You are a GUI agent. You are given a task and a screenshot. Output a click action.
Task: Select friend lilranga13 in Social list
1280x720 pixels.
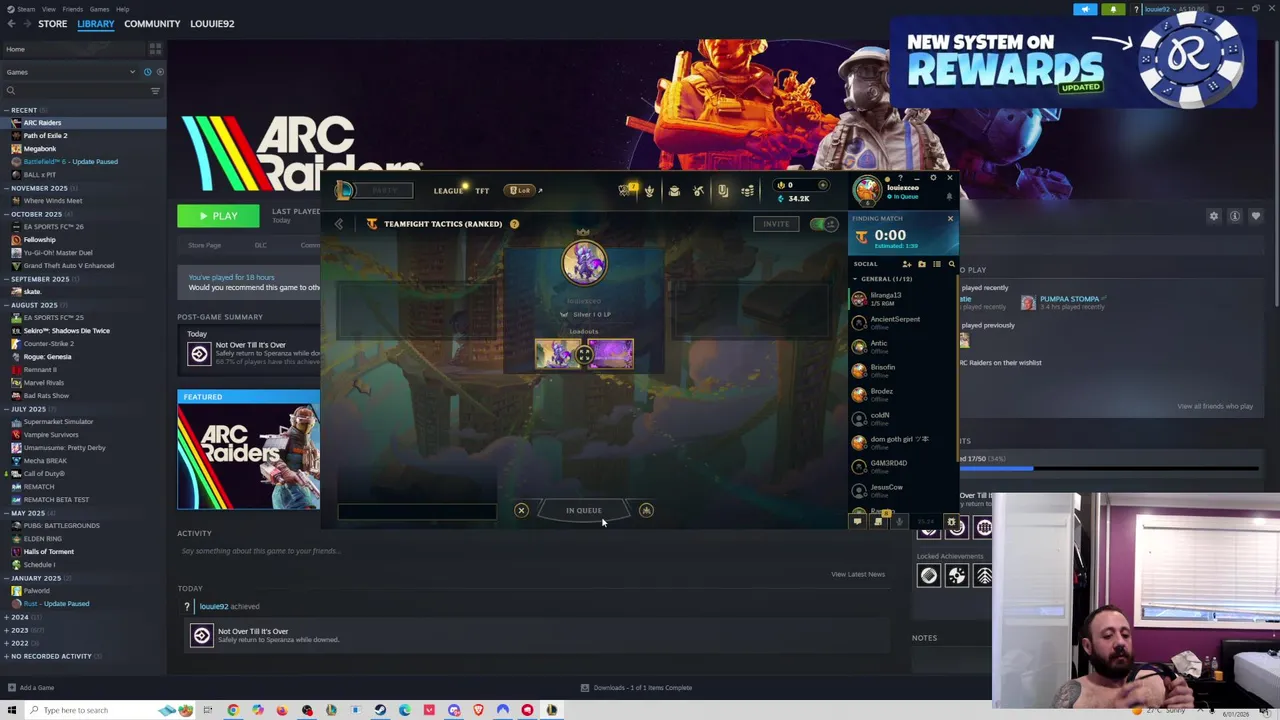pos(900,298)
